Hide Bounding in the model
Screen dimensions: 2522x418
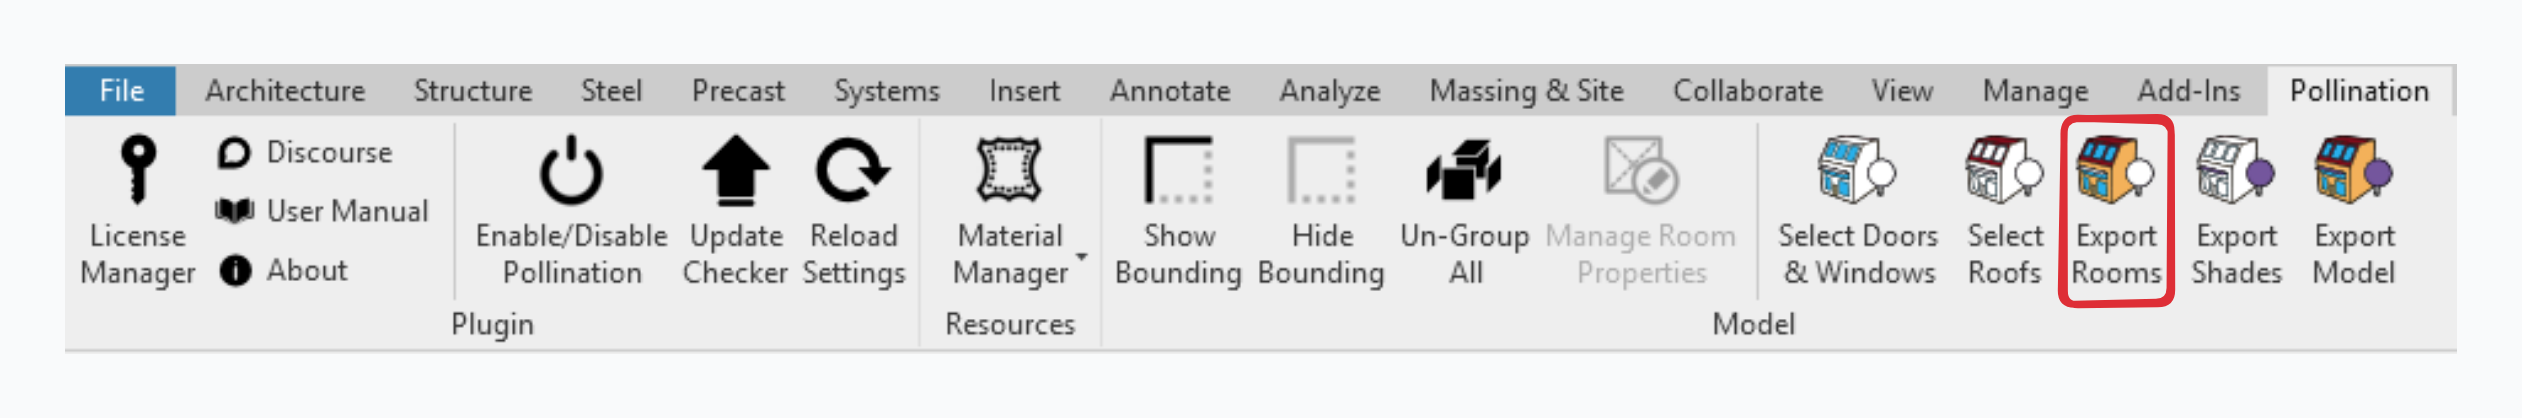click(1321, 170)
